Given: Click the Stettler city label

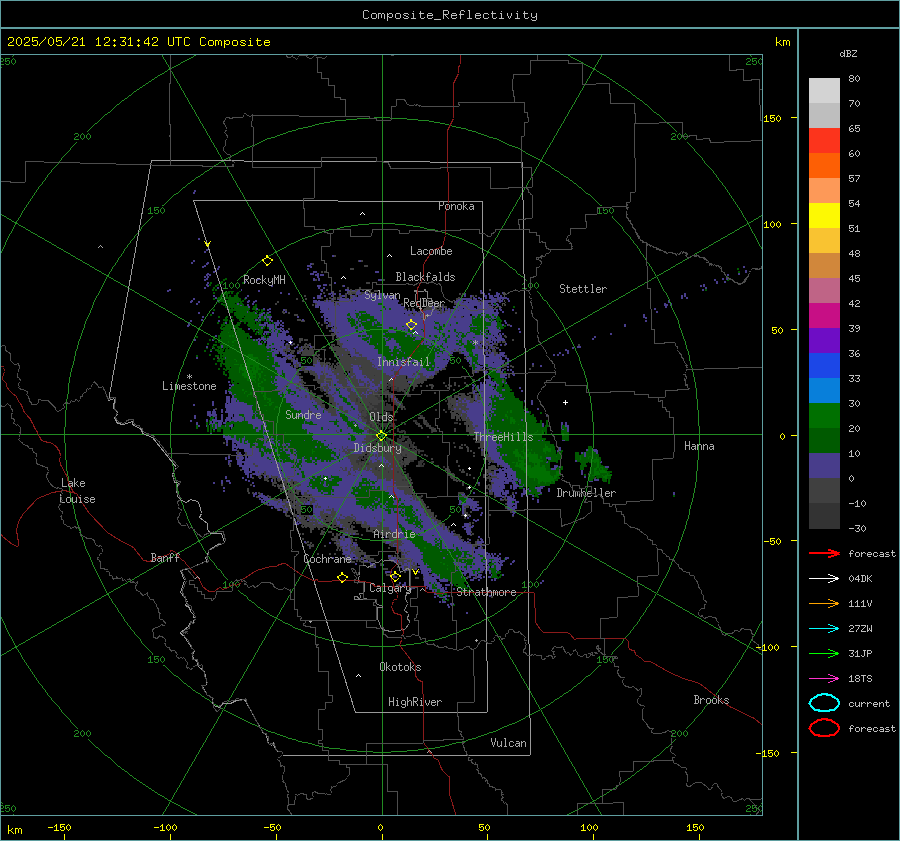Looking at the screenshot, I should click(x=583, y=289).
